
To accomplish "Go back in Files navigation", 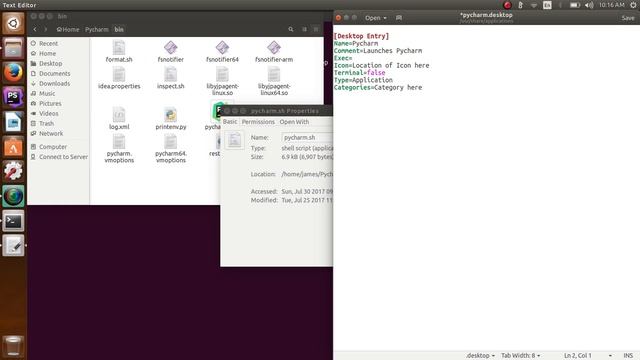I will pyautogui.click(x=35, y=29).
